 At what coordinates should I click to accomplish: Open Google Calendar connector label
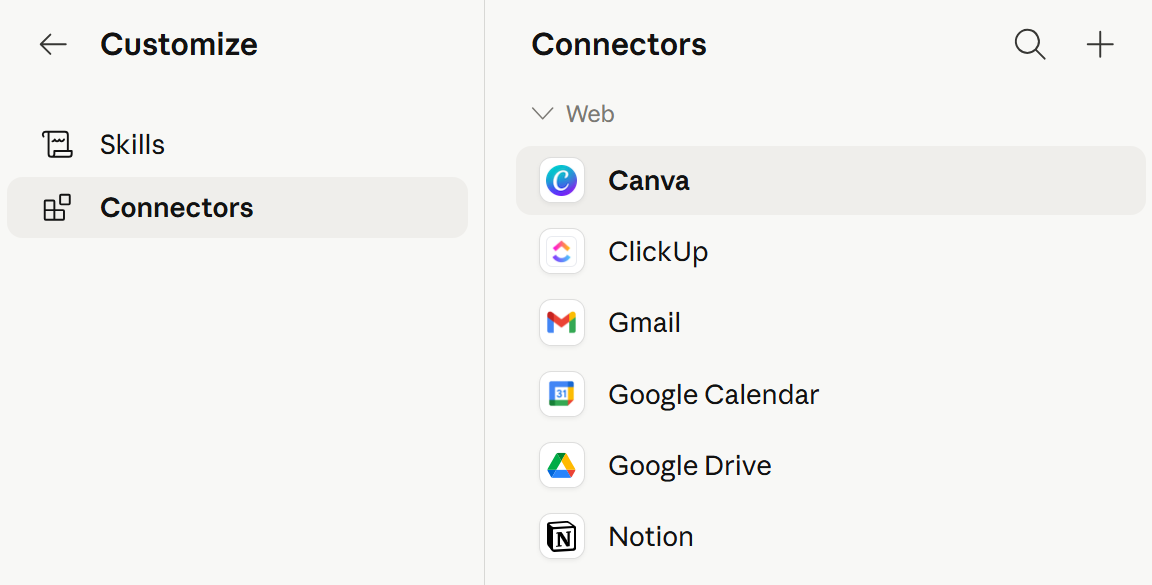713,395
